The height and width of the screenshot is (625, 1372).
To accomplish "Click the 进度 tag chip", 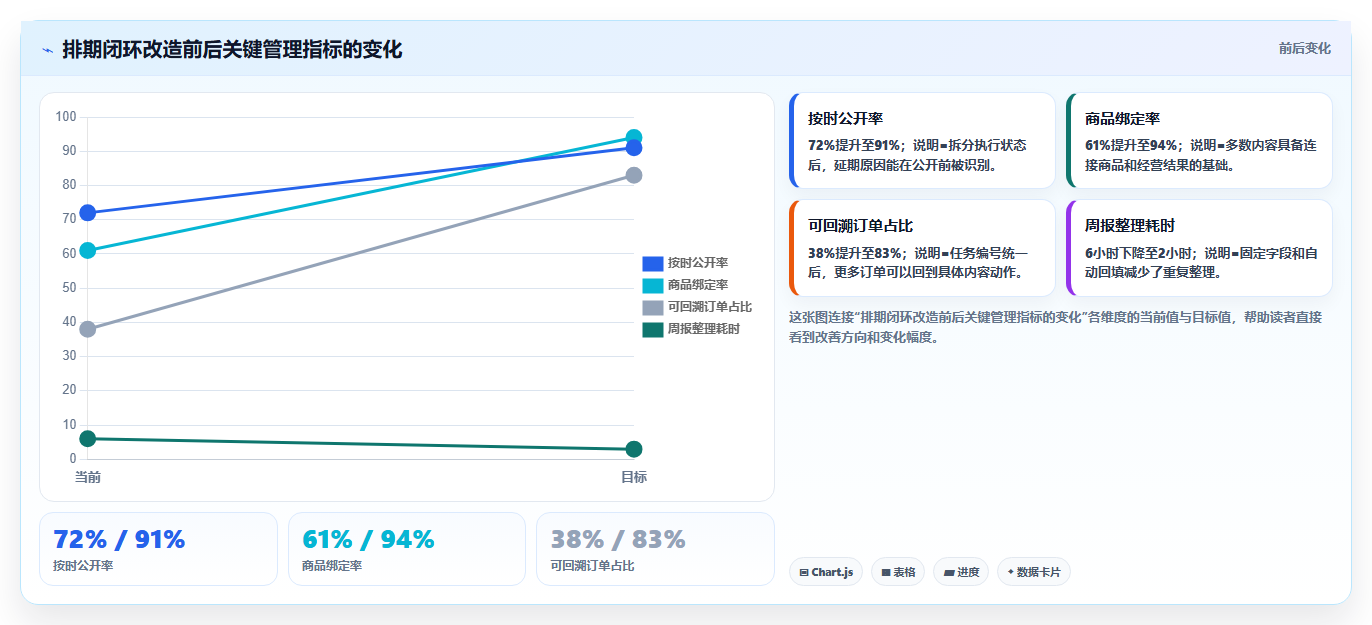I will [961, 572].
